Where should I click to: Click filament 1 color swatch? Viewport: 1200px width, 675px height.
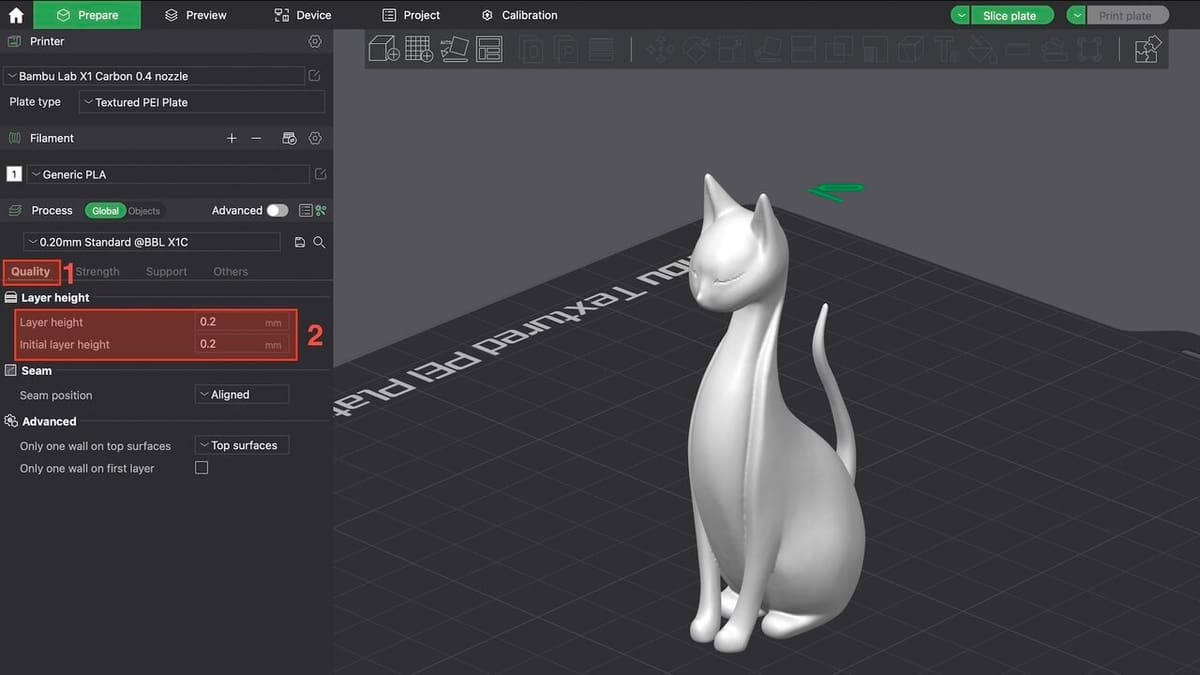pyautogui.click(x=14, y=174)
